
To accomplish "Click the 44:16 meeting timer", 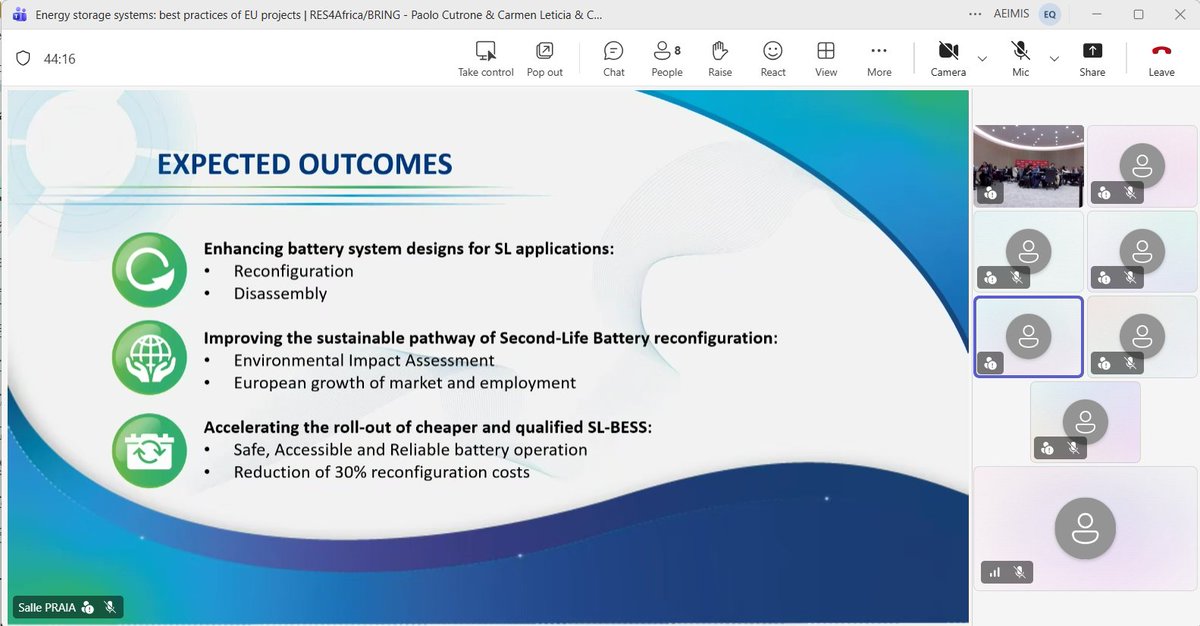I will [x=60, y=59].
